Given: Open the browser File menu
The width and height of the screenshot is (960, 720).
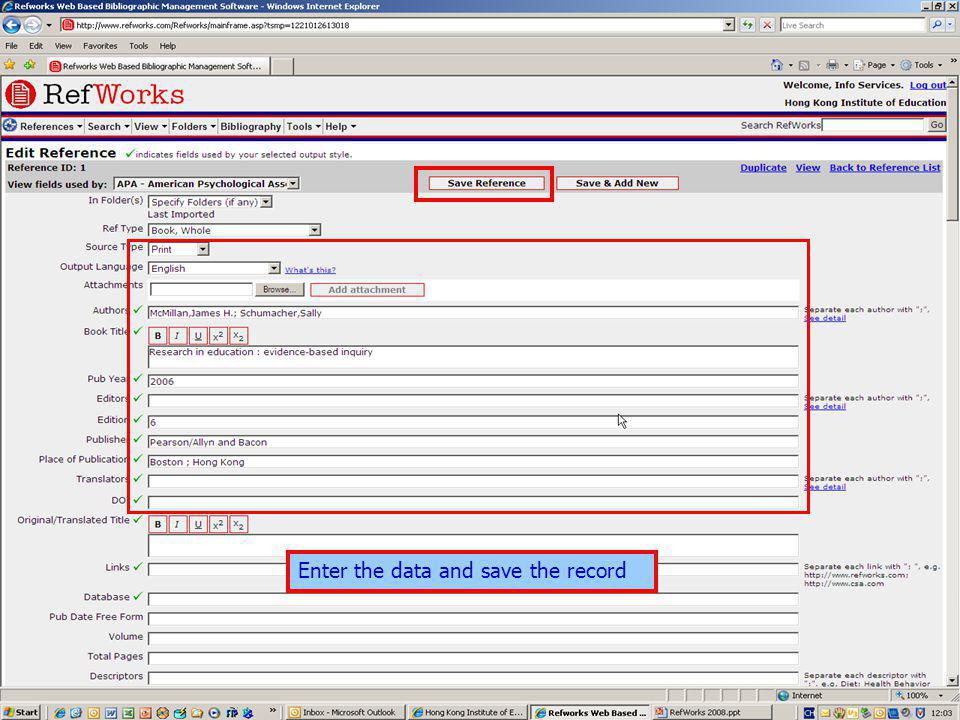Looking at the screenshot, I should point(11,46).
